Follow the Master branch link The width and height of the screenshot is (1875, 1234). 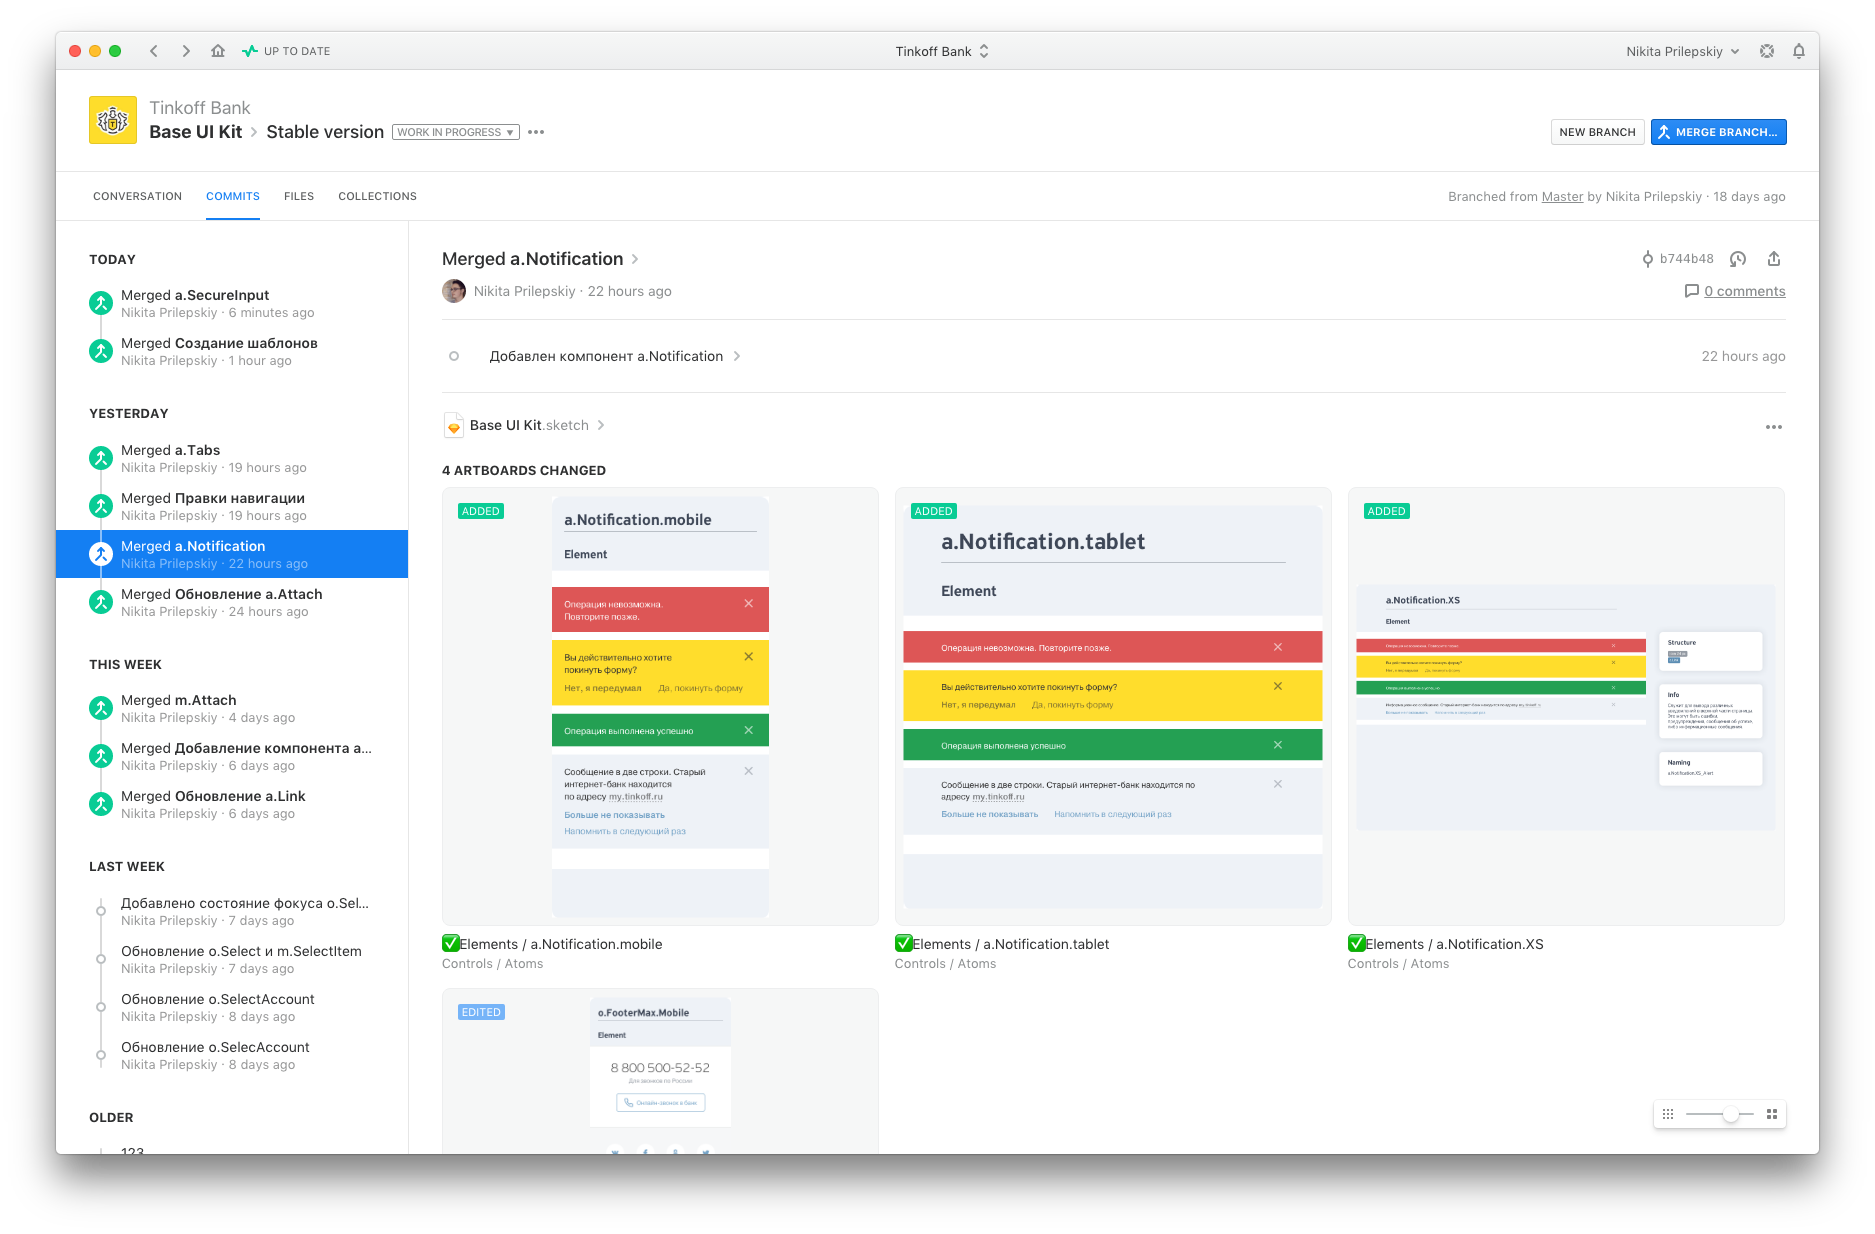(1562, 196)
